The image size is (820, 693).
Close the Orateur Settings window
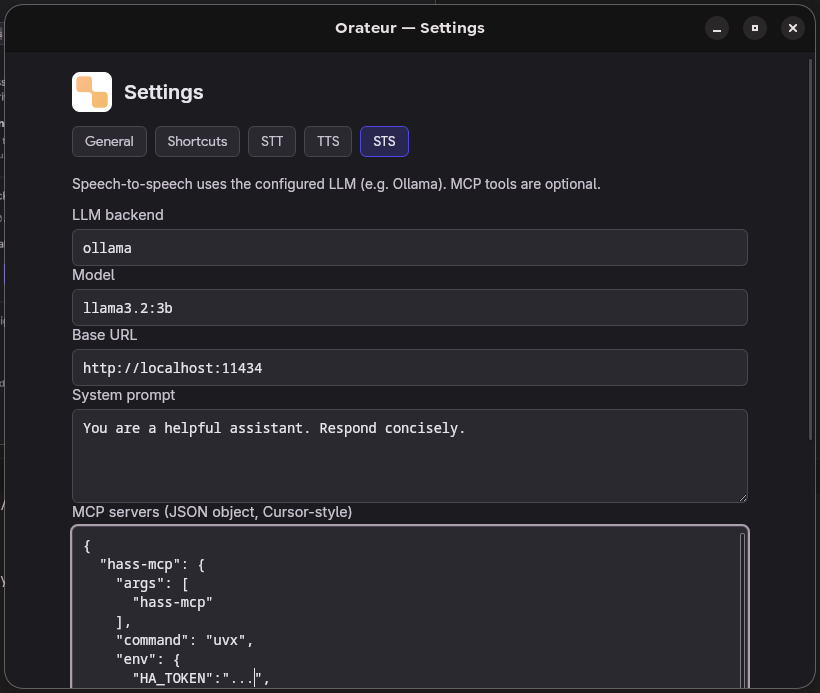[x=793, y=28]
